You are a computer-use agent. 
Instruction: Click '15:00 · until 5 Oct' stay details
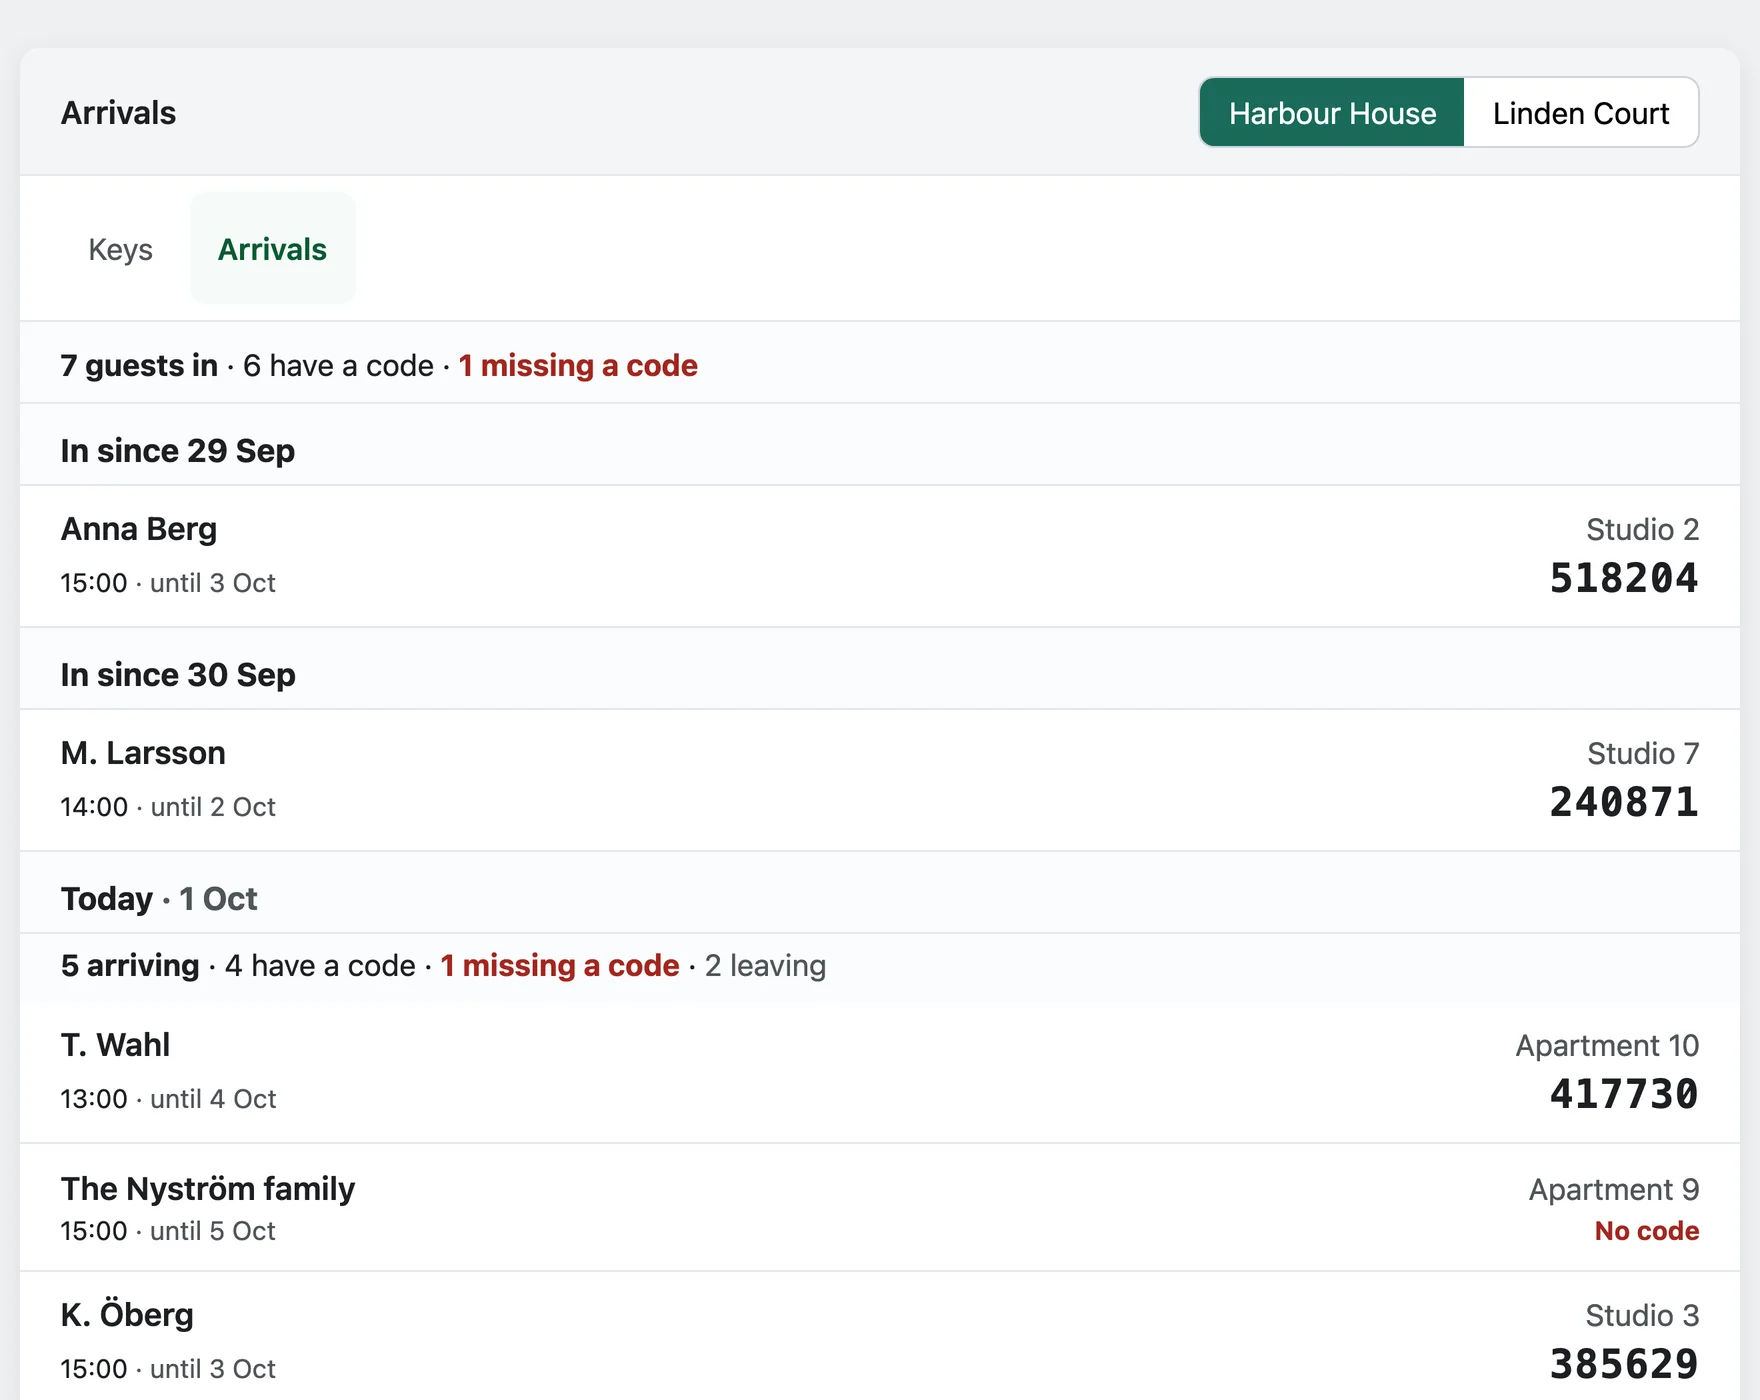(168, 1231)
